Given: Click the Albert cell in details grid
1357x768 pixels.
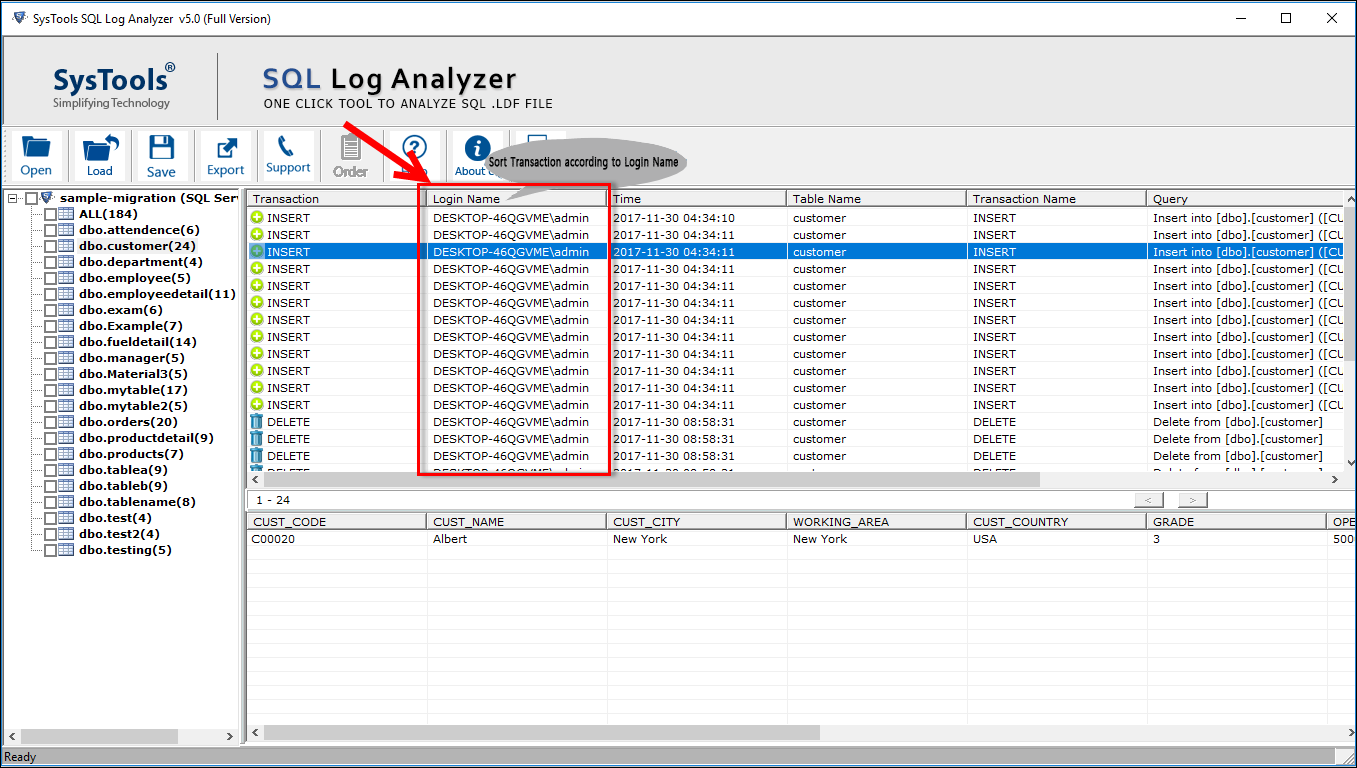Looking at the screenshot, I should coord(517,539).
